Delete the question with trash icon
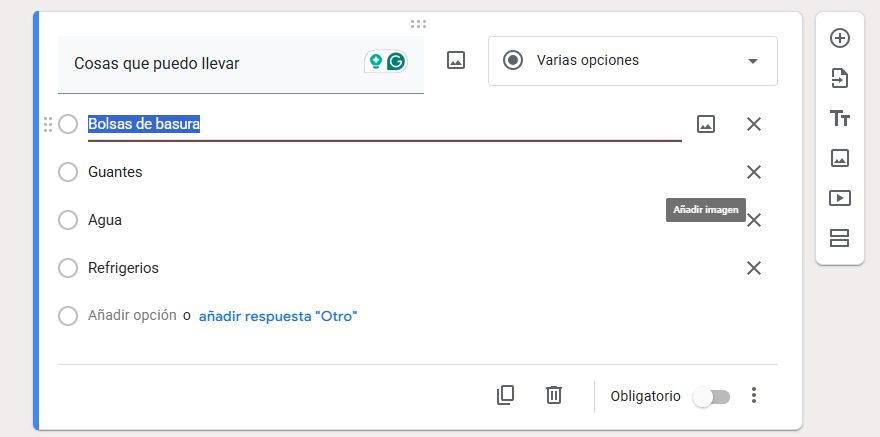The image size is (880, 437). click(x=554, y=395)
